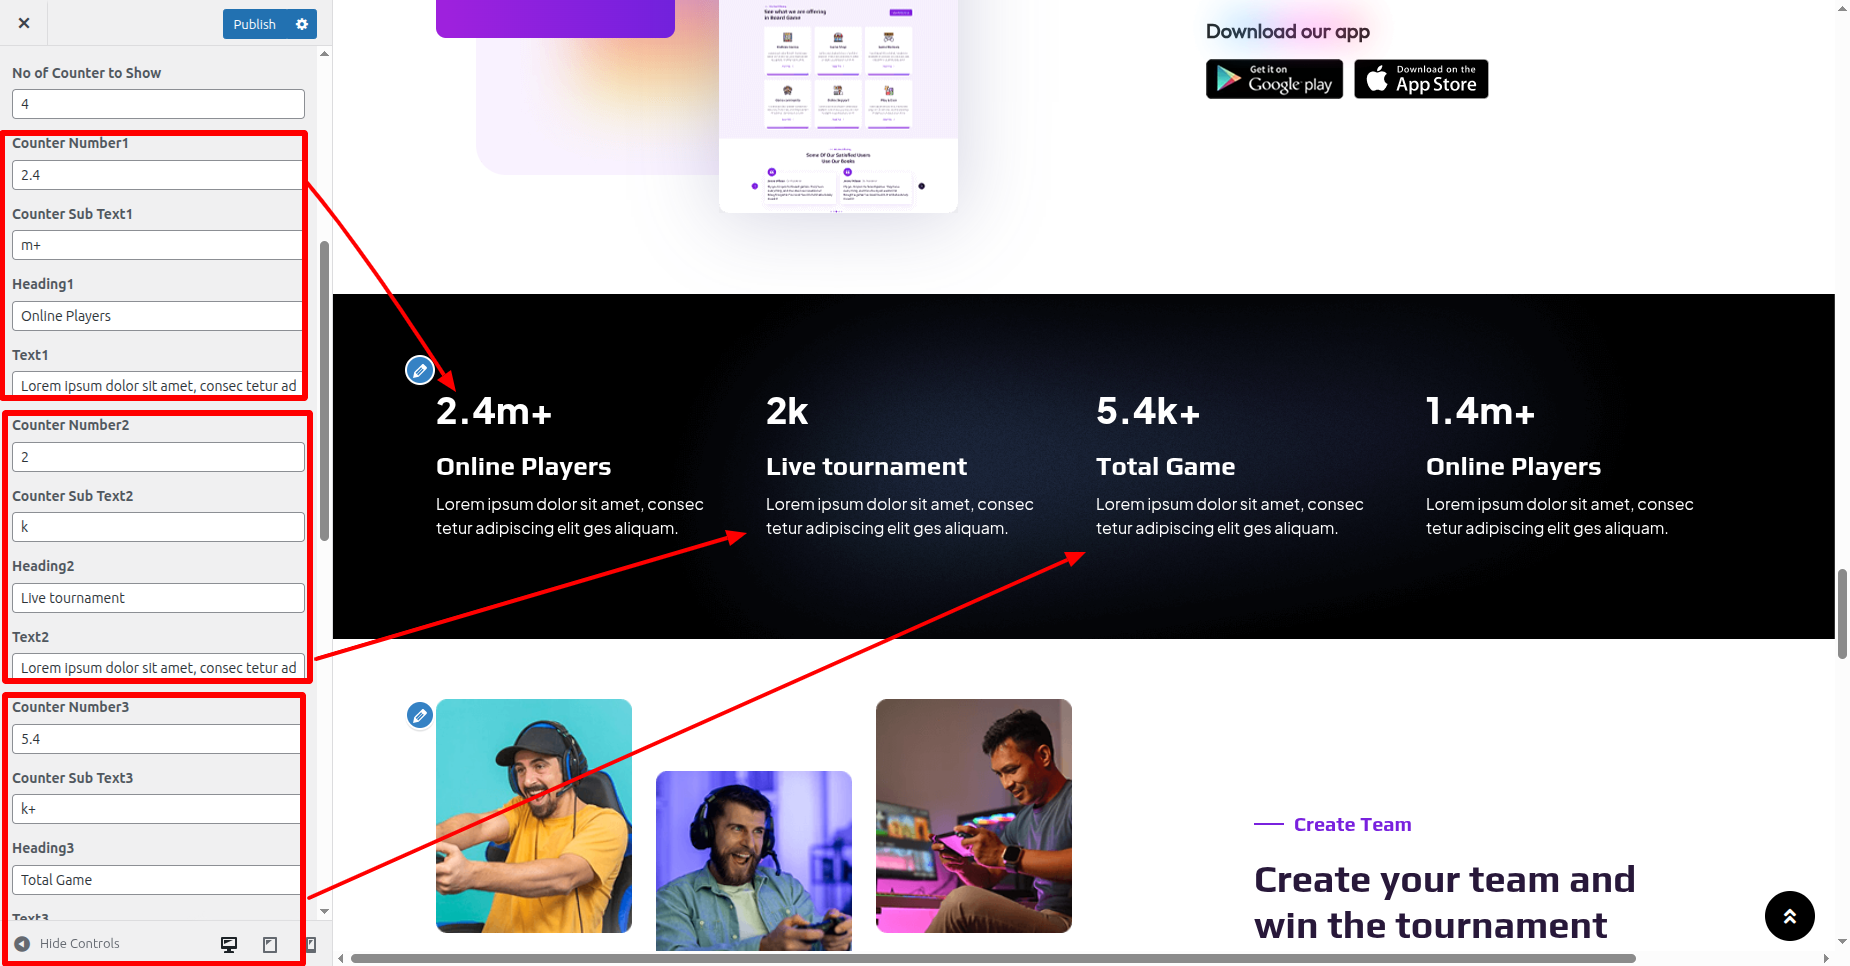Click the Counter Number1 input field
The width and height of the screenshot is (1850, 966).
(158, 175)
